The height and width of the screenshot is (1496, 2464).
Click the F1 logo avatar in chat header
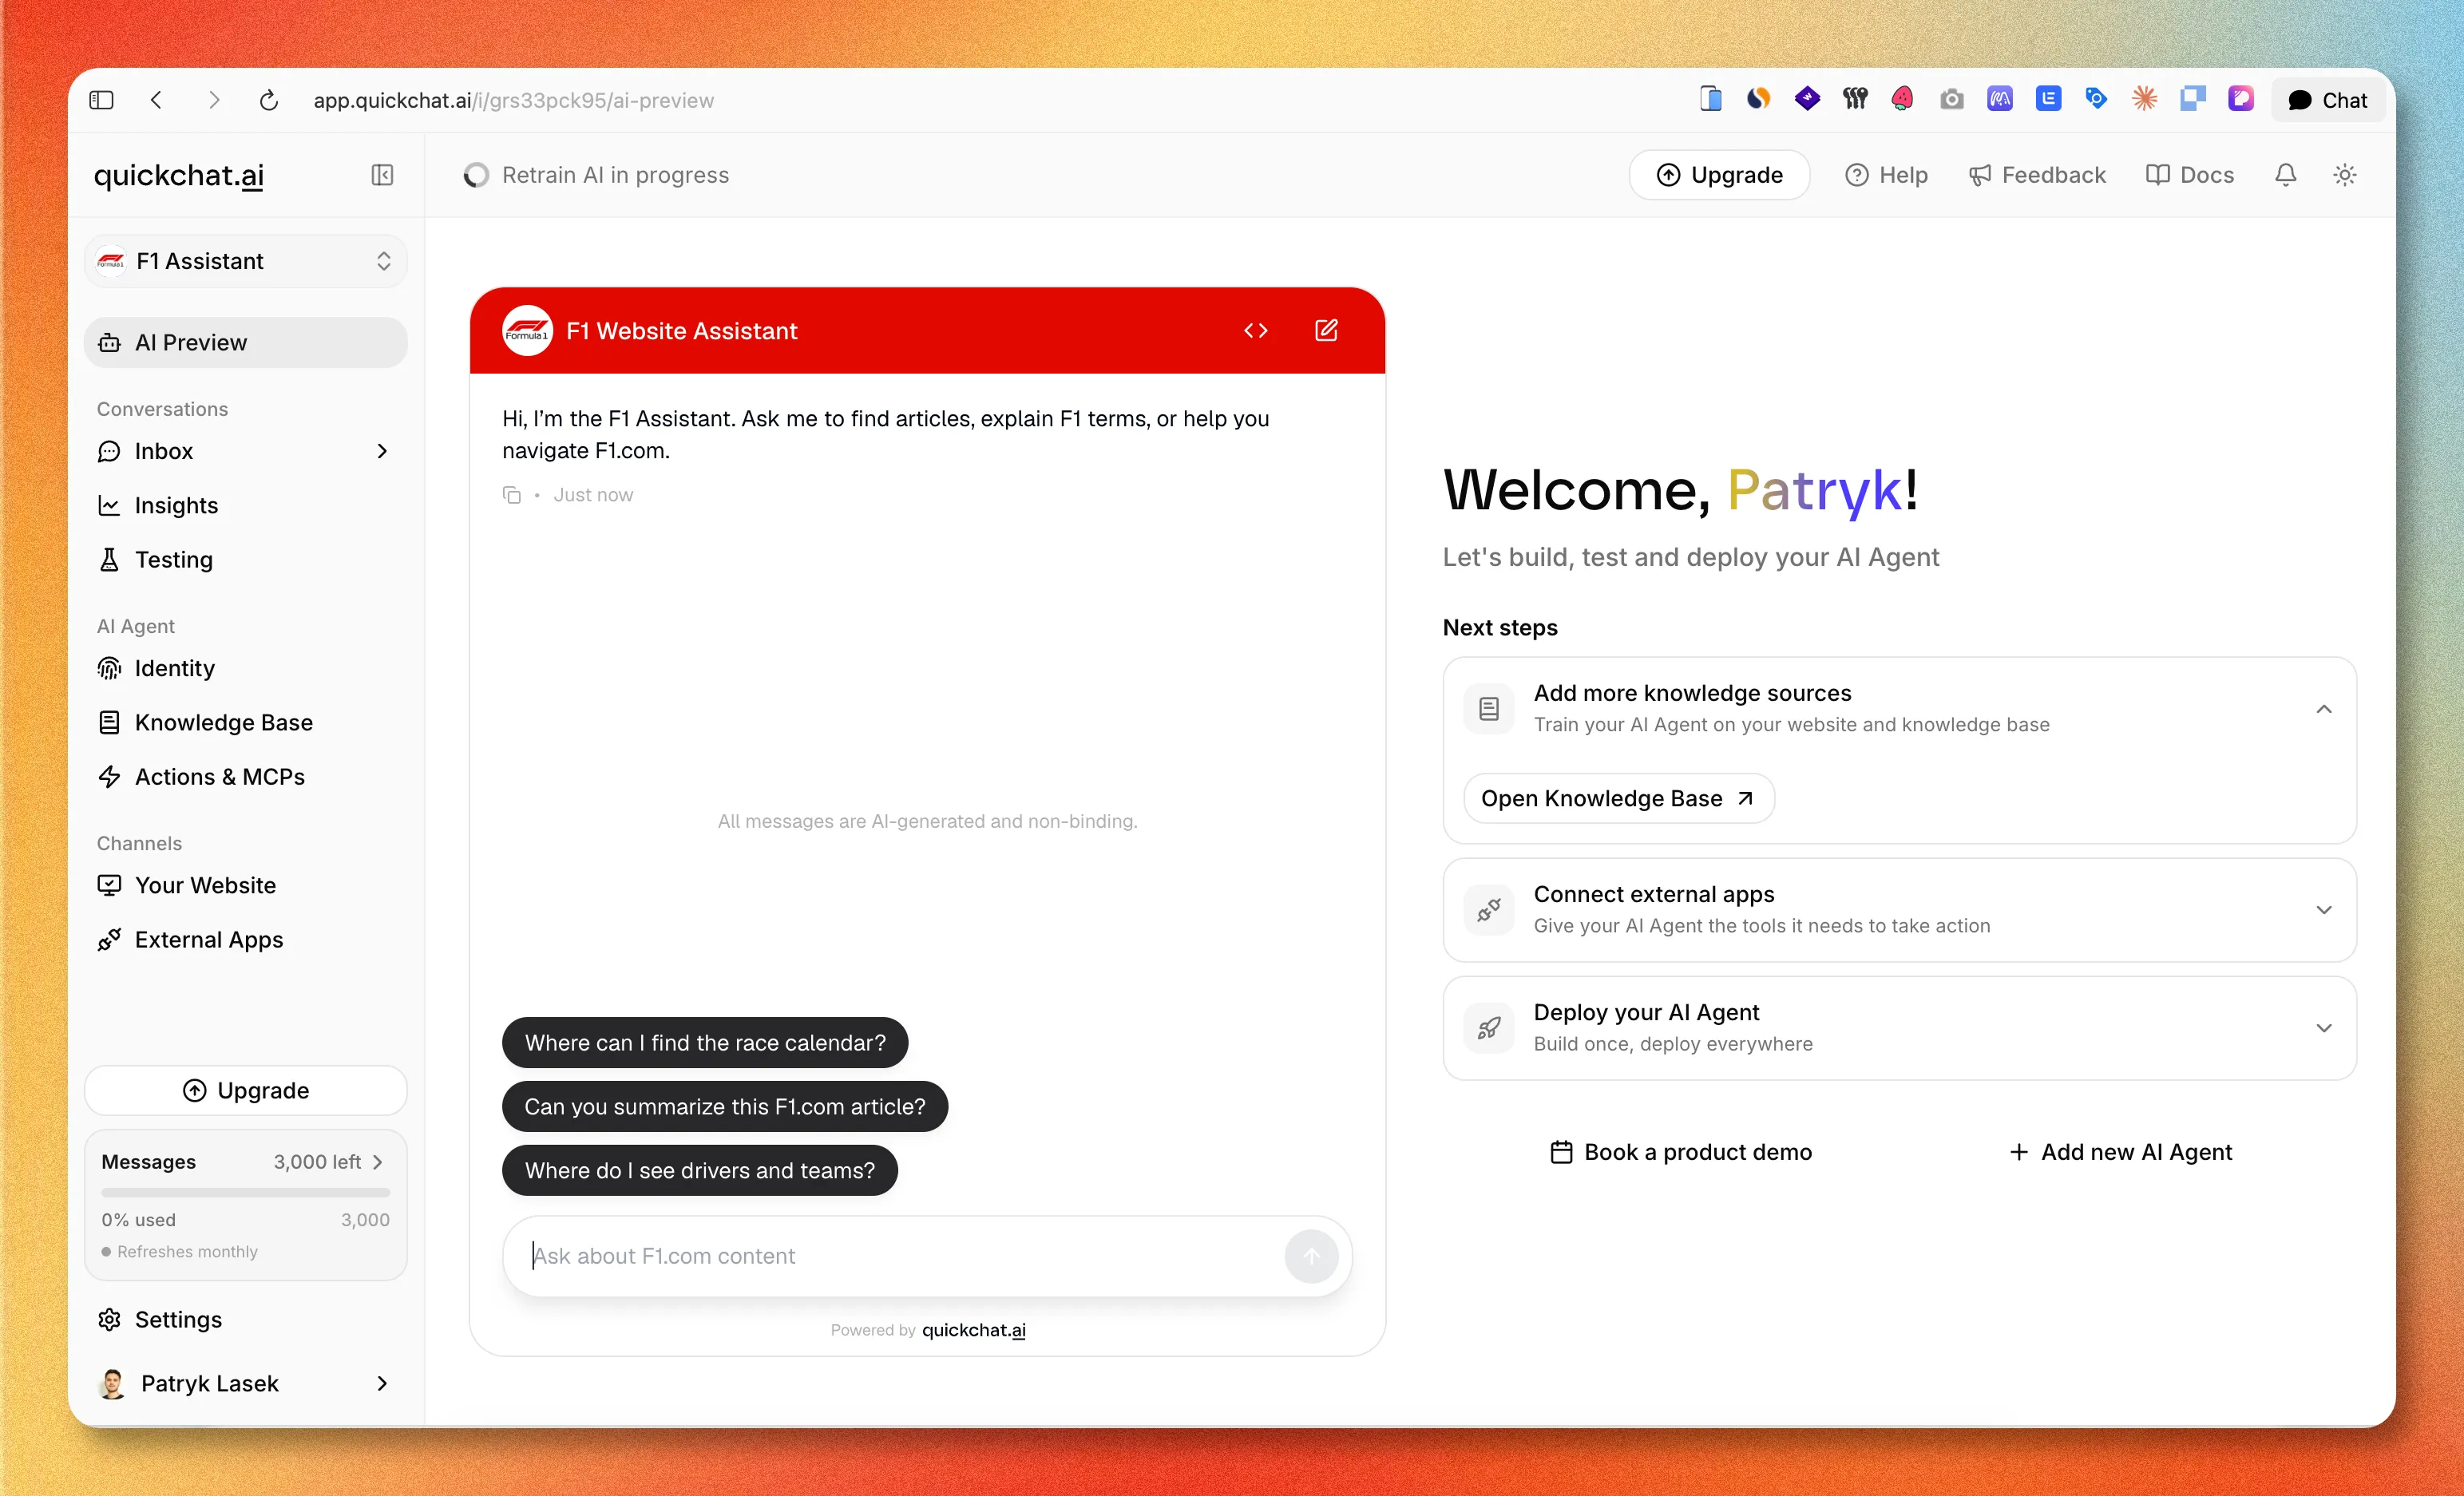[527, 331]
